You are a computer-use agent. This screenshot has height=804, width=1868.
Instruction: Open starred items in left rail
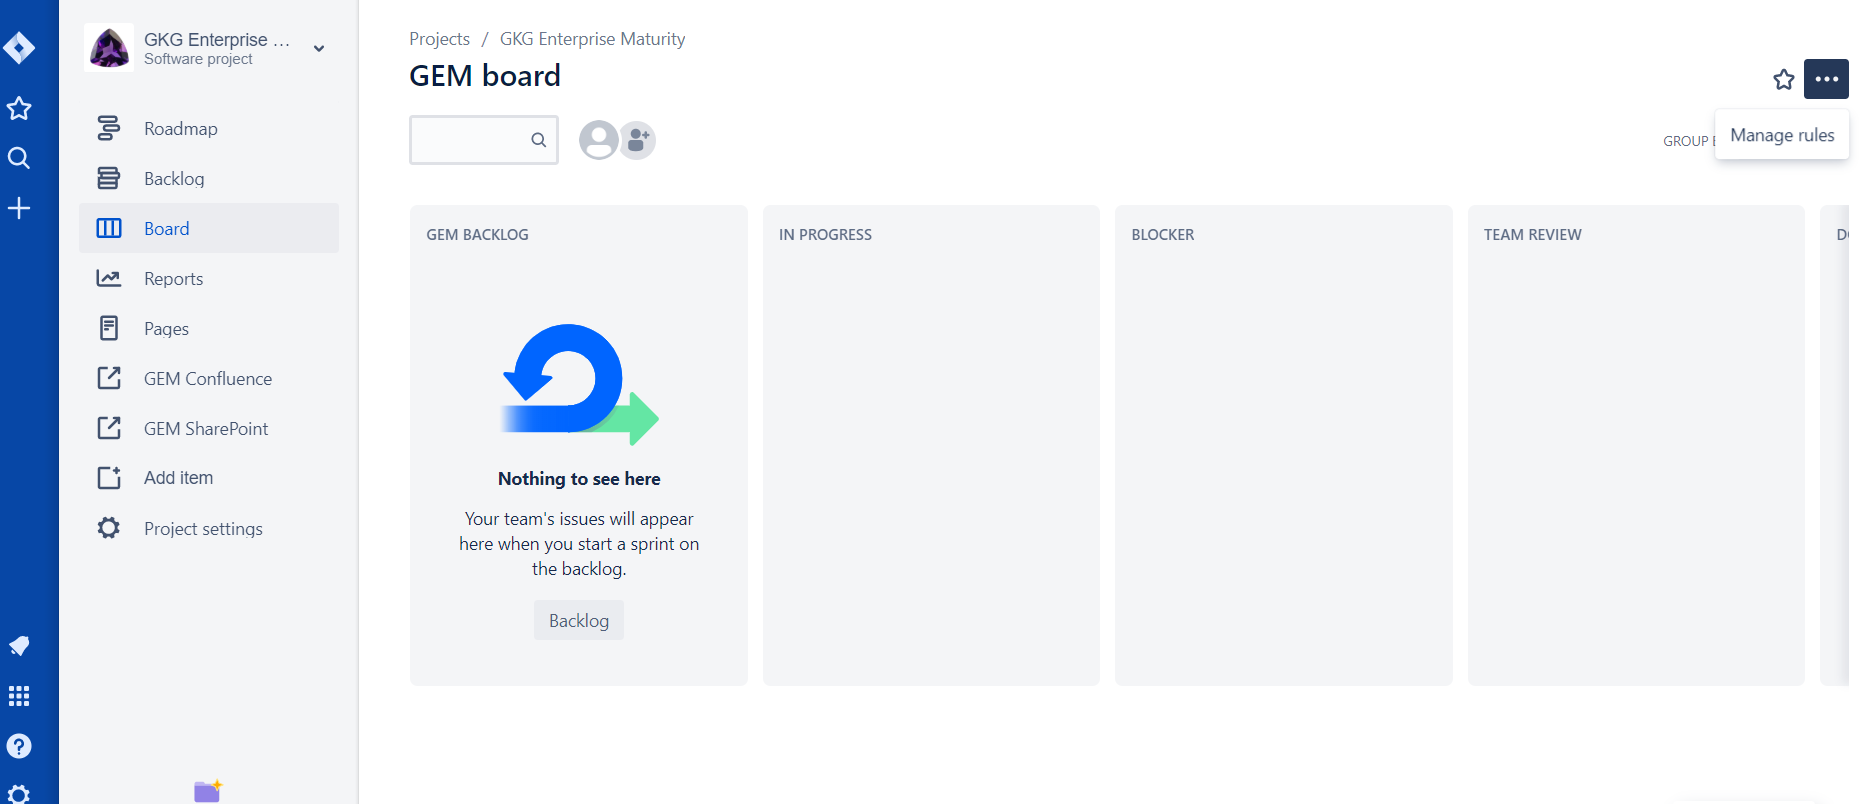19,108
